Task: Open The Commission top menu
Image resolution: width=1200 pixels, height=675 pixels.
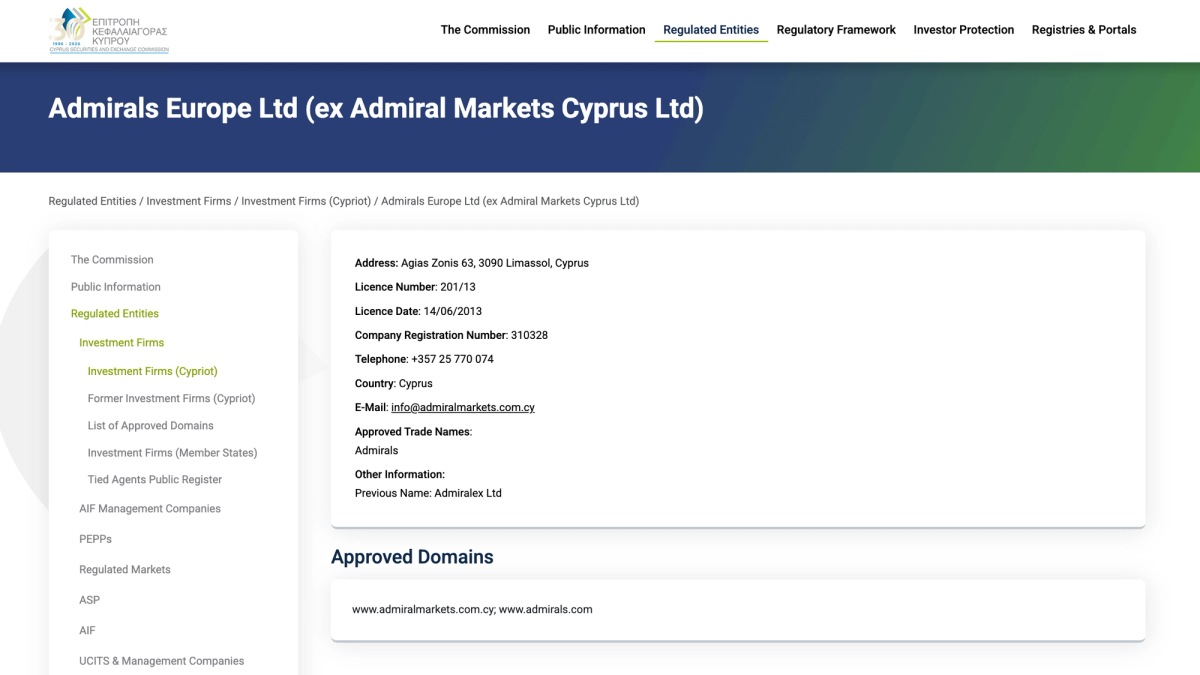Action: click(x=485, y=30)
